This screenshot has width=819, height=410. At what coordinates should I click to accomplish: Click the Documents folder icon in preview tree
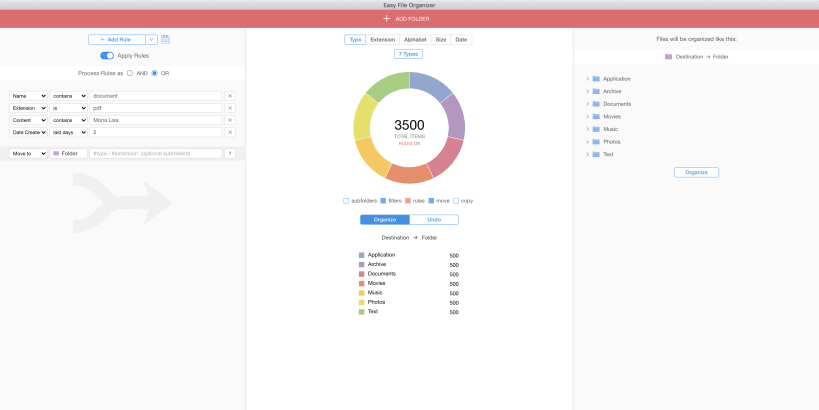pyautogui.click(x=596, y=104)
